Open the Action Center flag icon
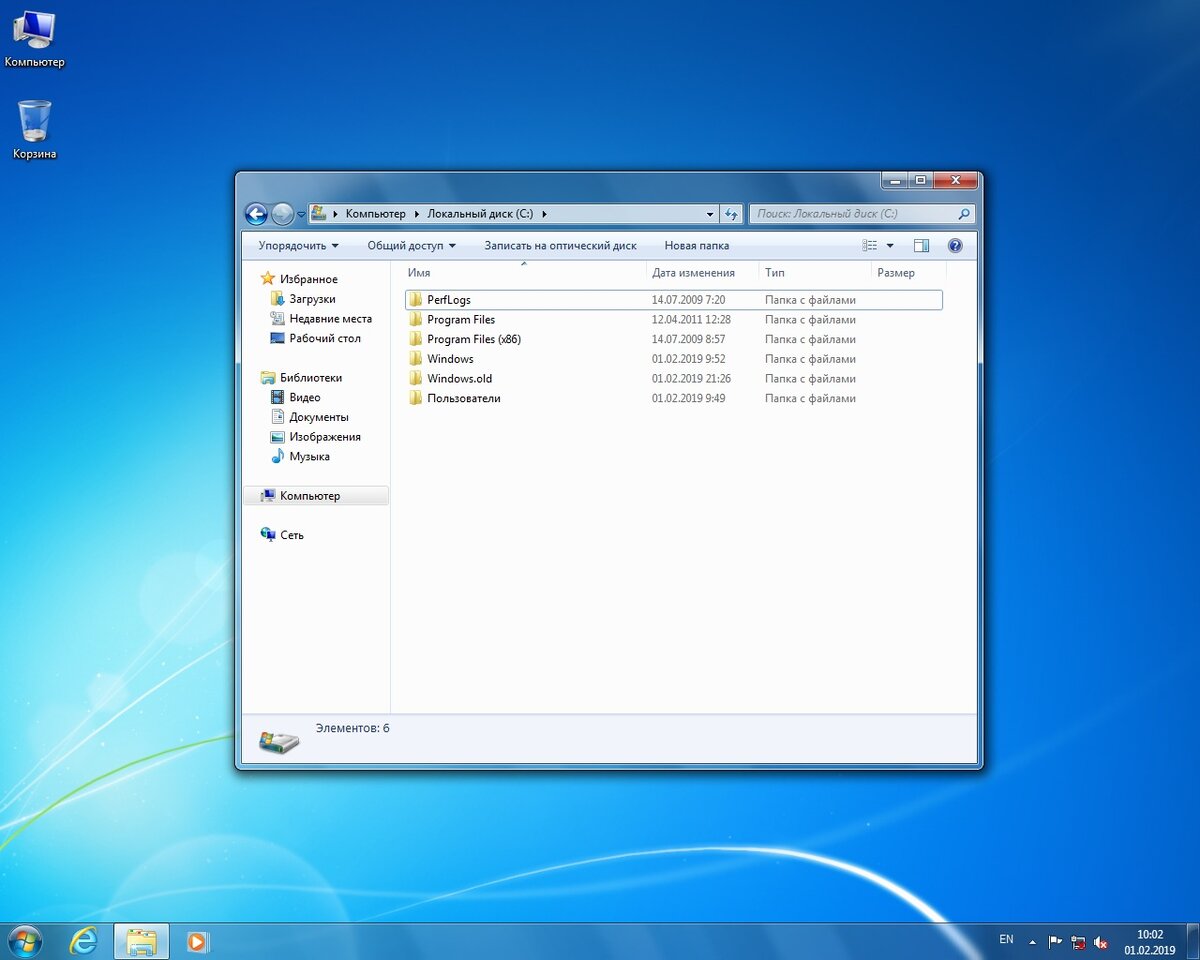1200x960 pixels. tap(1055, 942)
